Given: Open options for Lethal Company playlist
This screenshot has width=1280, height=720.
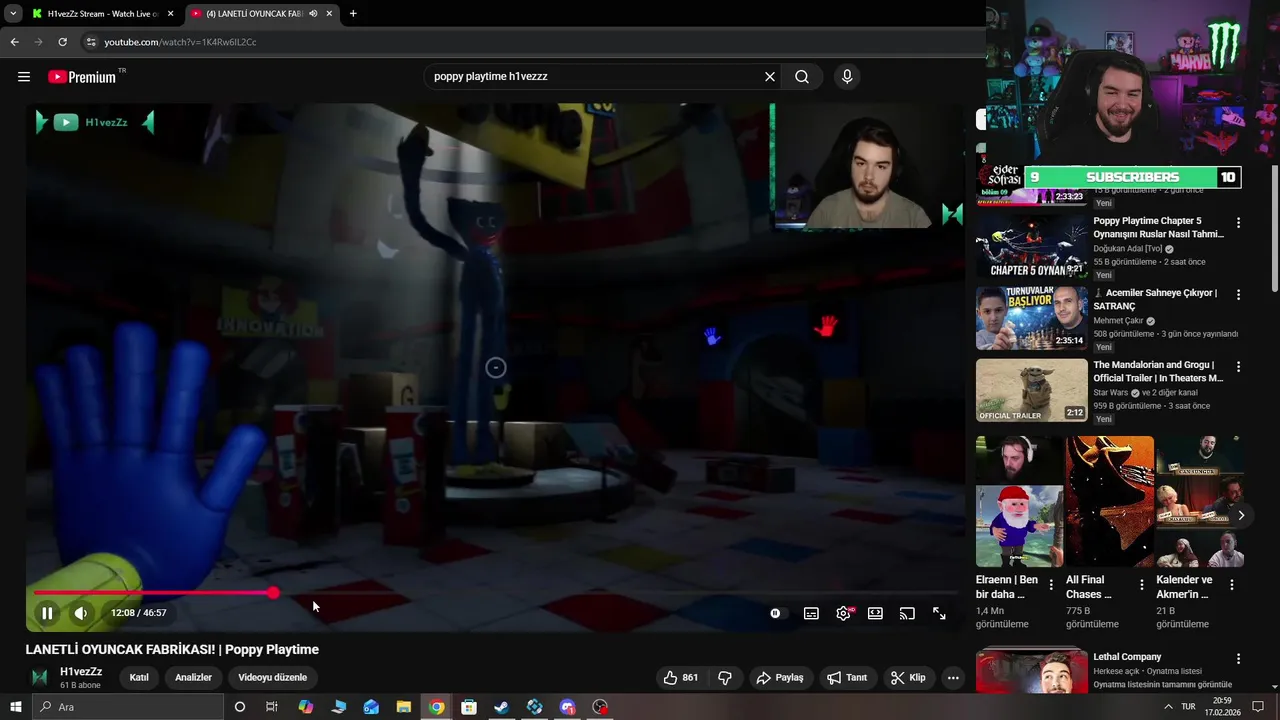Looking at the screenshot, I should tap(1238, 659).
